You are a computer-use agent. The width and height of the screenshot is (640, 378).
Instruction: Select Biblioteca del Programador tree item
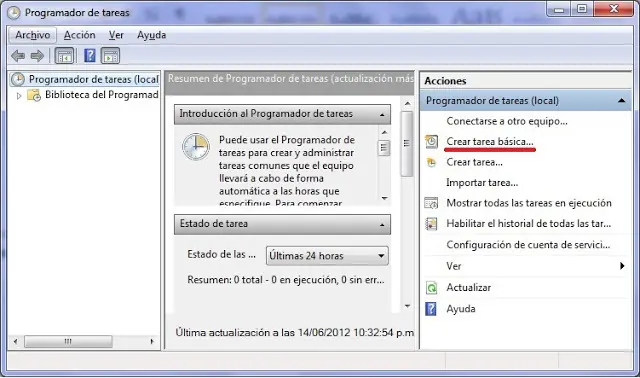(101, 95)
